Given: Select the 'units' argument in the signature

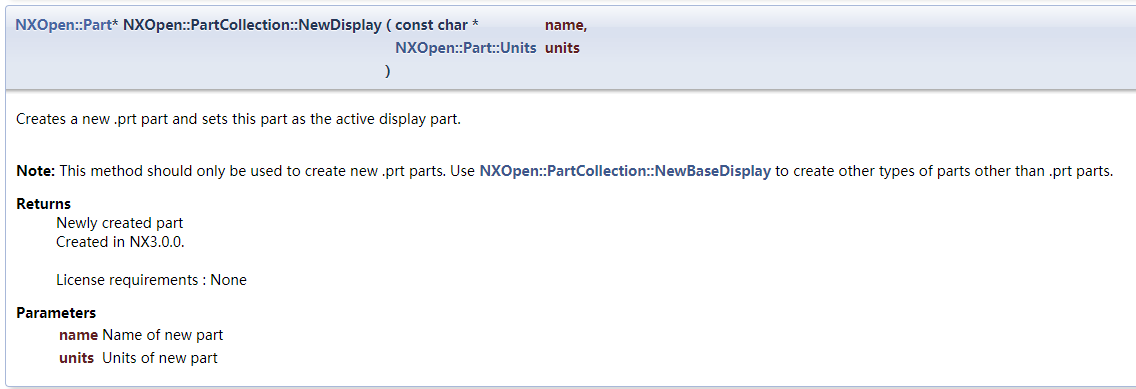Looking at the screenshot, I should (x=562, y=49).
